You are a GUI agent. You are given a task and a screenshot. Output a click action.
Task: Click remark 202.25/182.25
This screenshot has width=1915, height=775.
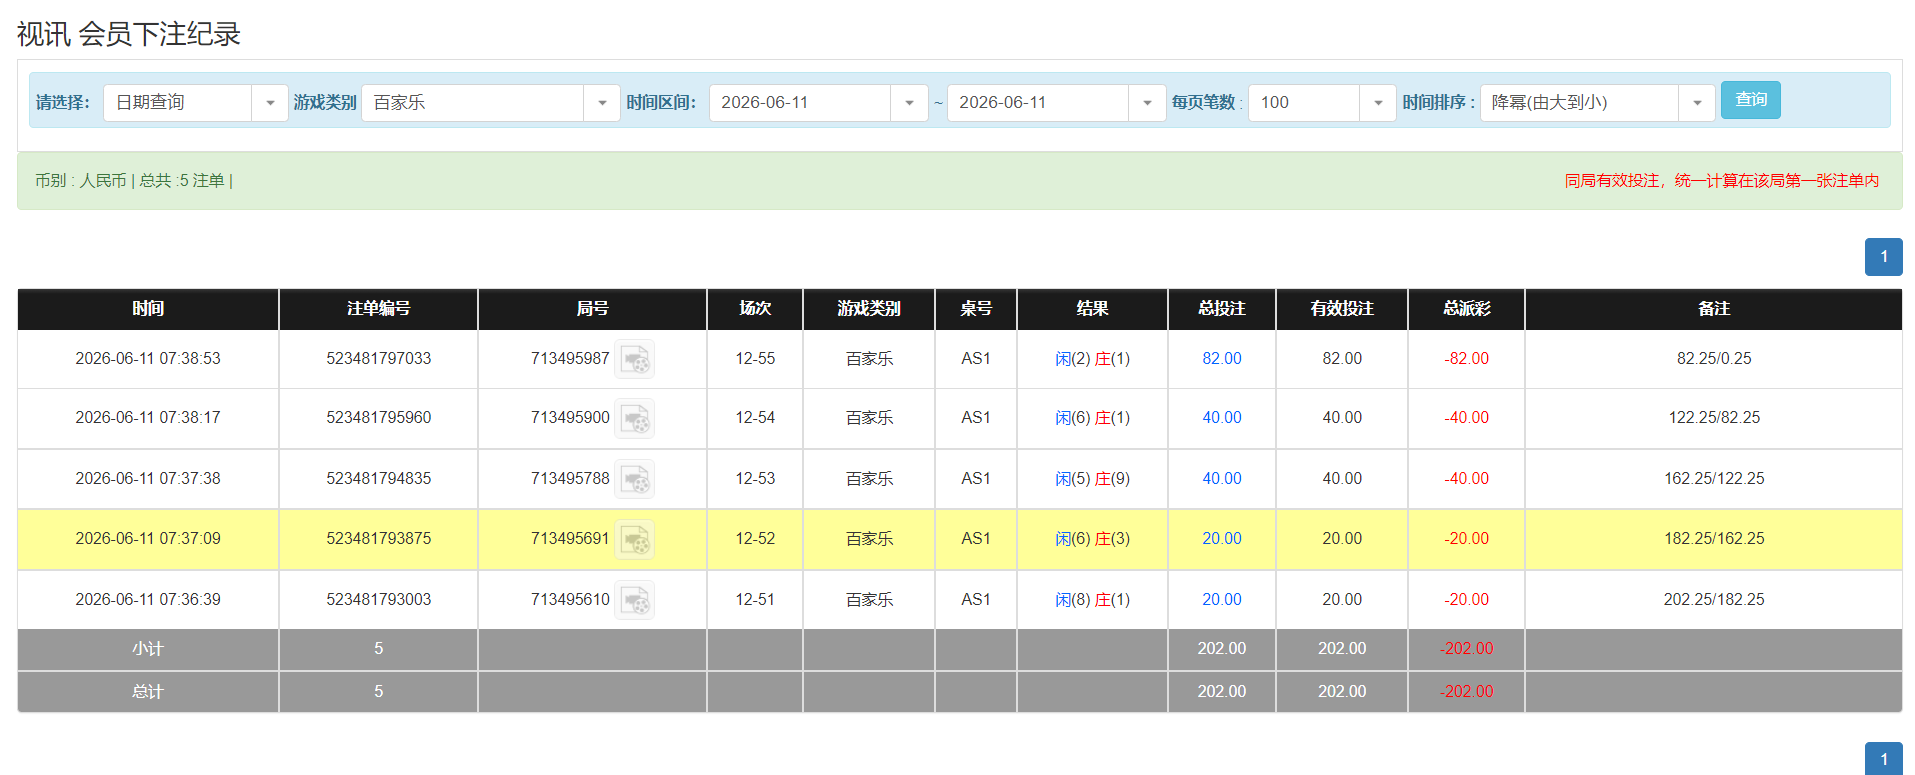tap(1714, 600)
